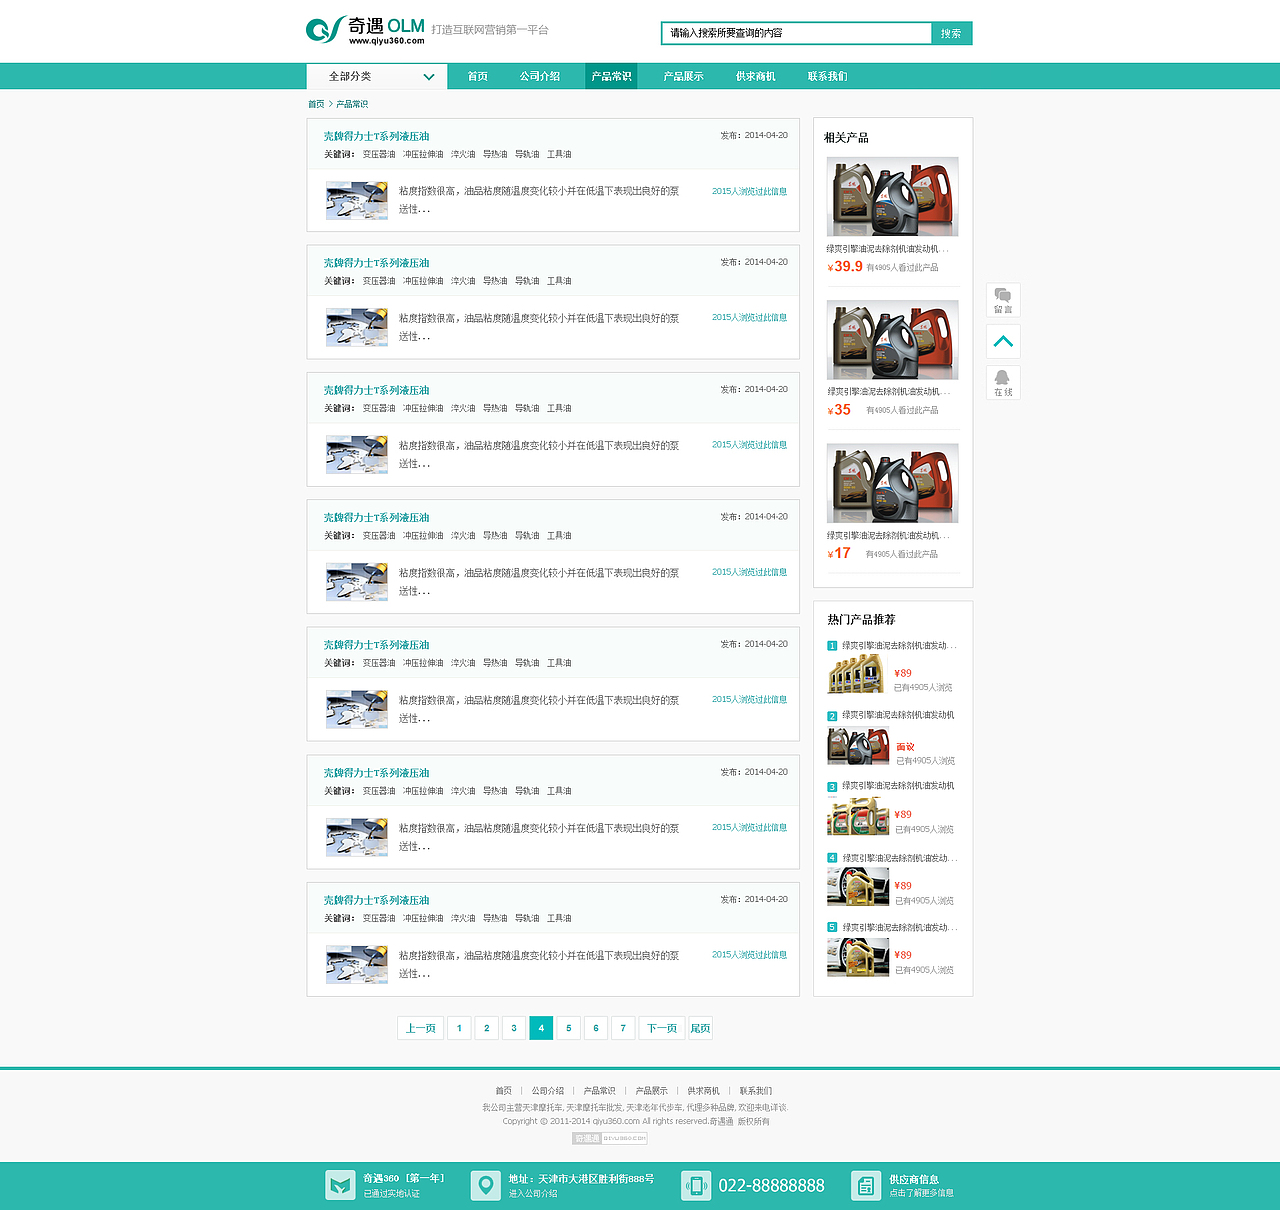Click the supplier info document icon

pos(866,1185)
